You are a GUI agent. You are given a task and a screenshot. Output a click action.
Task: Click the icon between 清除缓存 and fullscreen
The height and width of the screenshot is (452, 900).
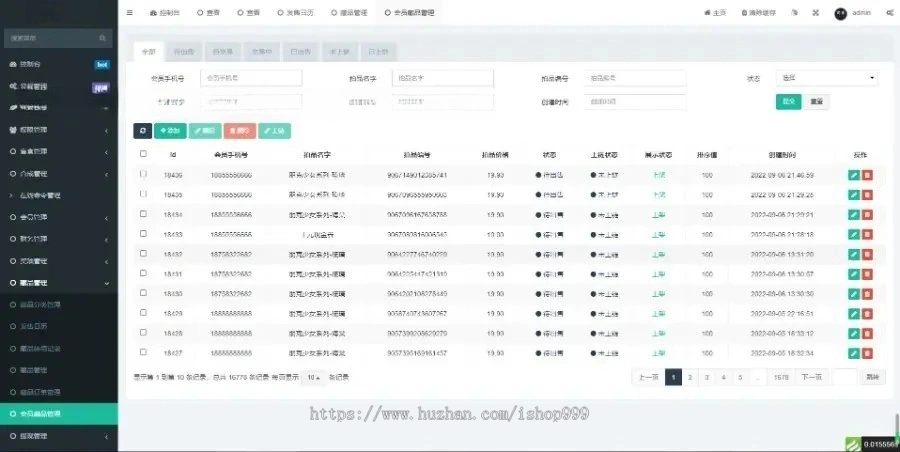pos(794,13)
